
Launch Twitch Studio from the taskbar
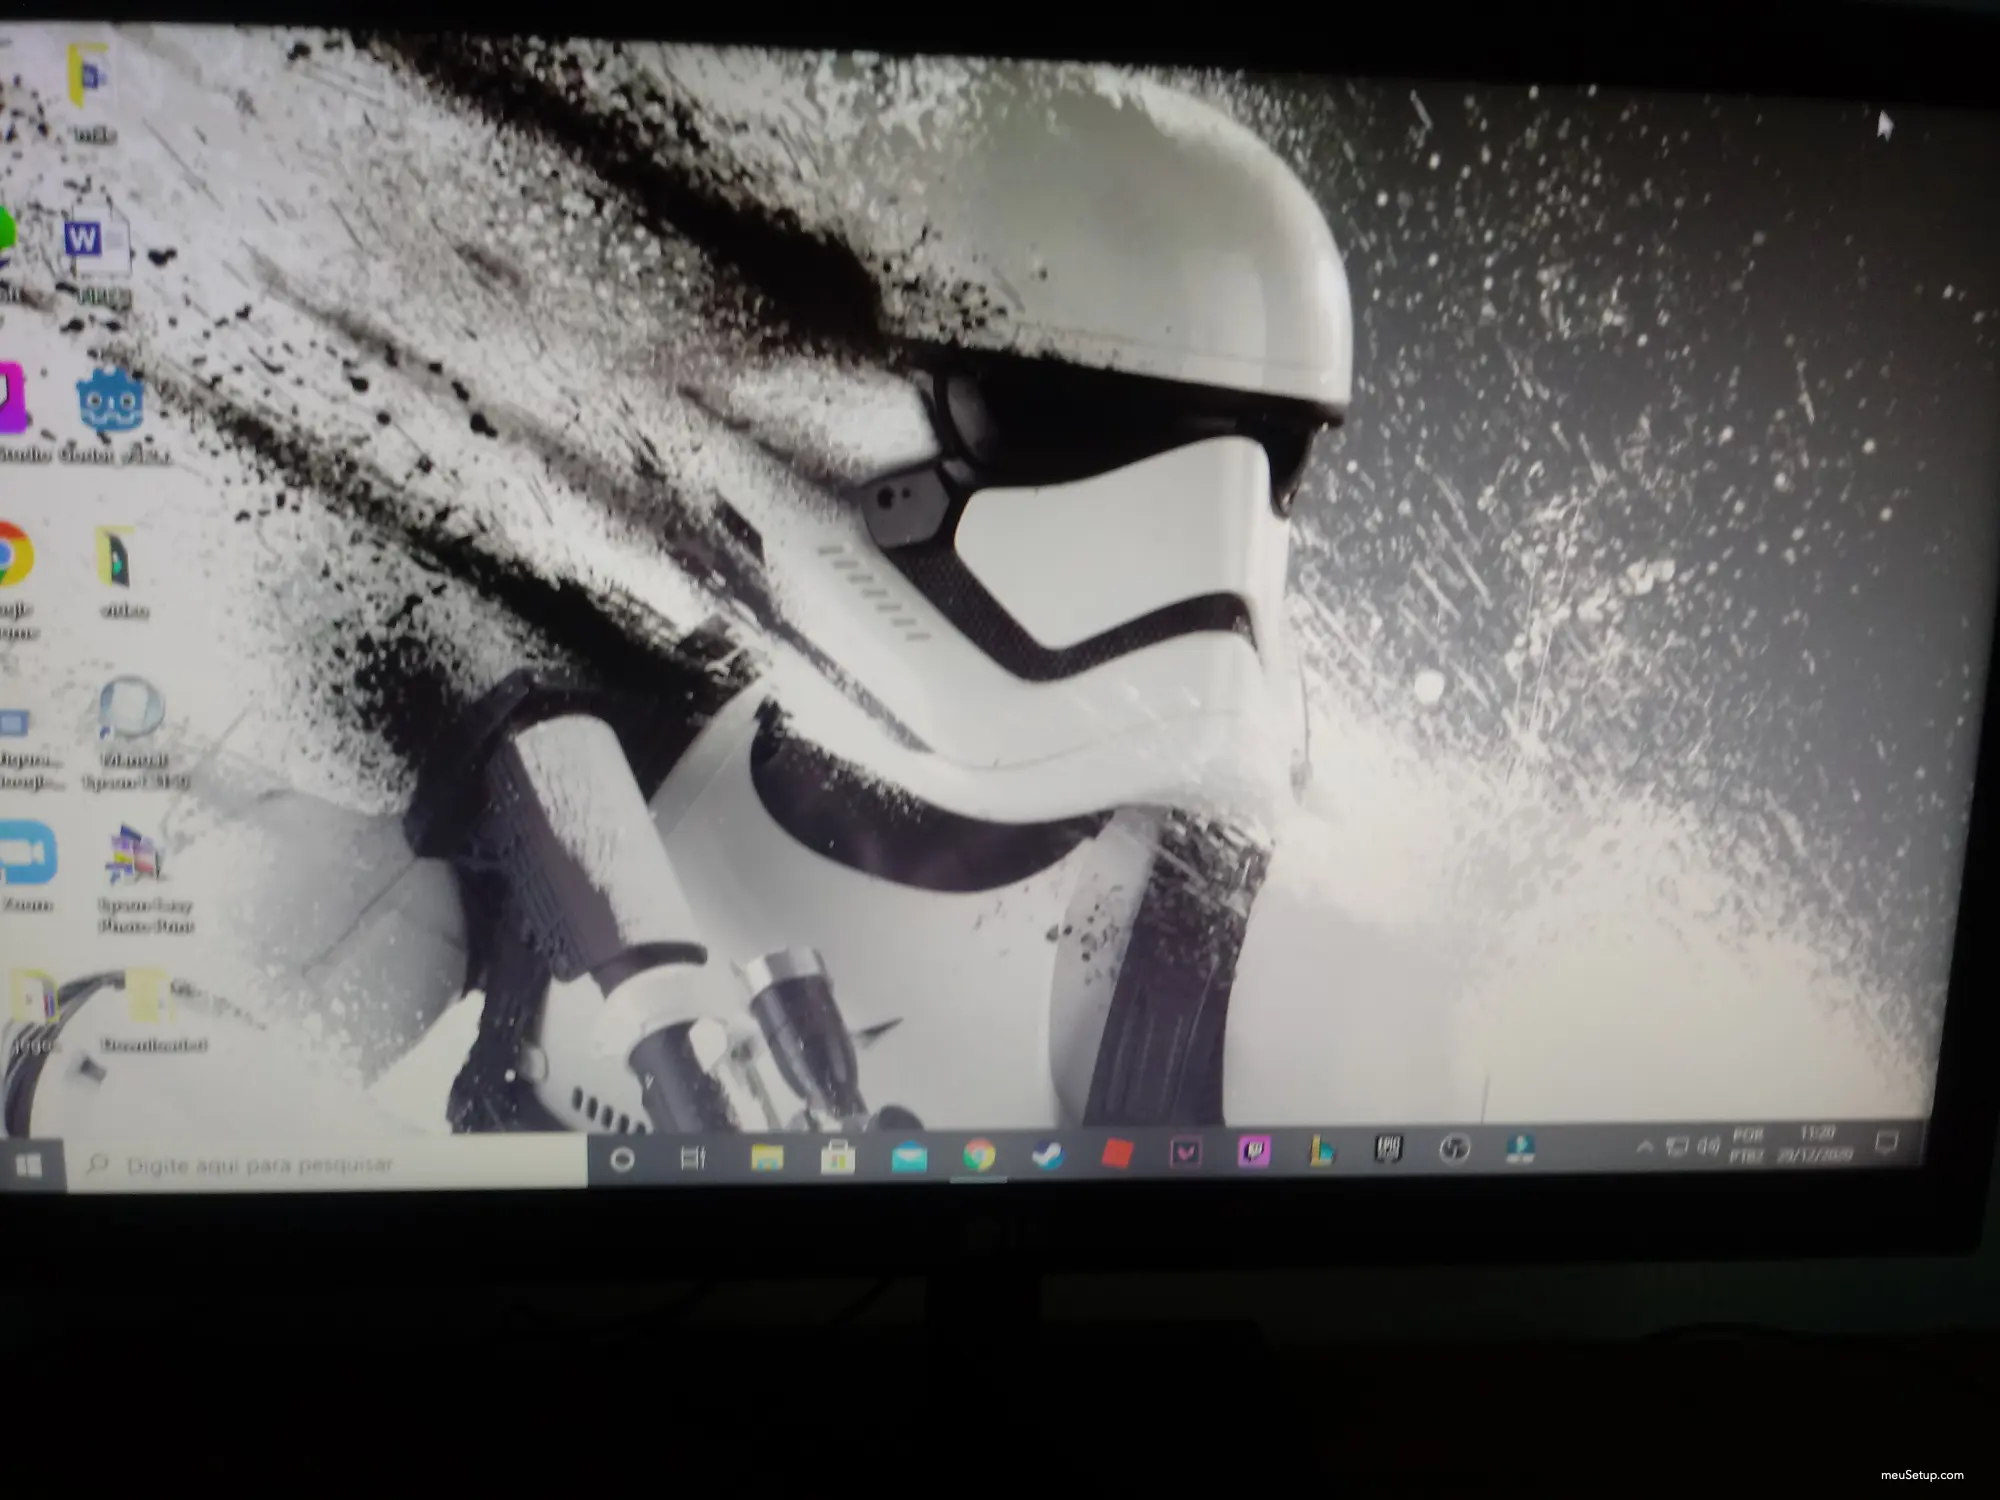[x=1254, y=1153]
